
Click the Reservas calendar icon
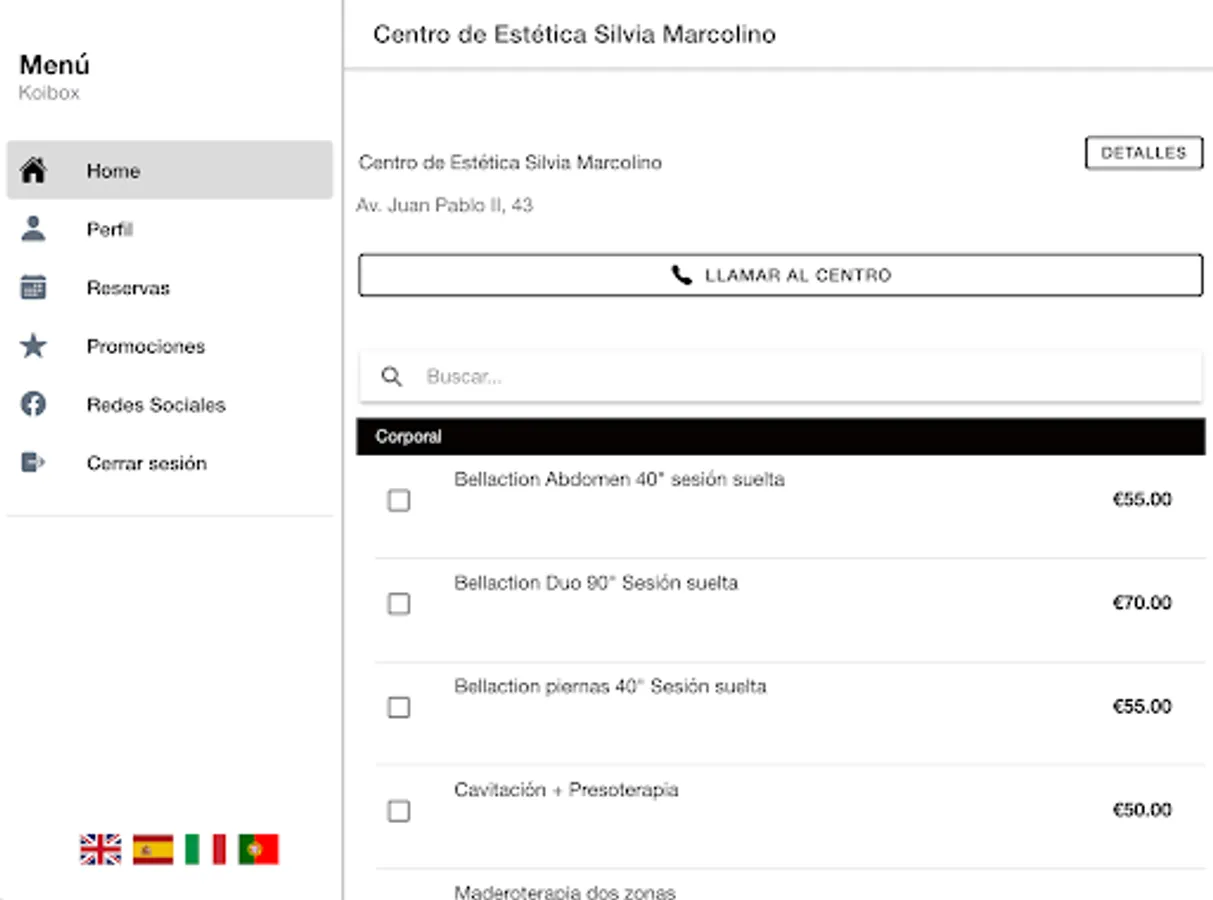(34, 288)
